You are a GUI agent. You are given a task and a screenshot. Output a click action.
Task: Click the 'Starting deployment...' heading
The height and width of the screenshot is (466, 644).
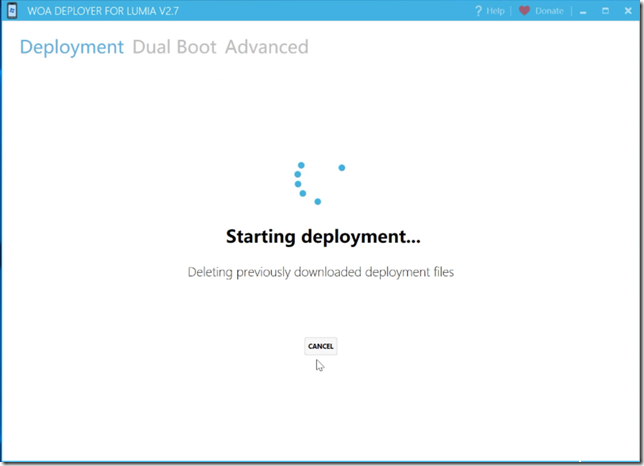pyautogui.click(x=323, y=237)
